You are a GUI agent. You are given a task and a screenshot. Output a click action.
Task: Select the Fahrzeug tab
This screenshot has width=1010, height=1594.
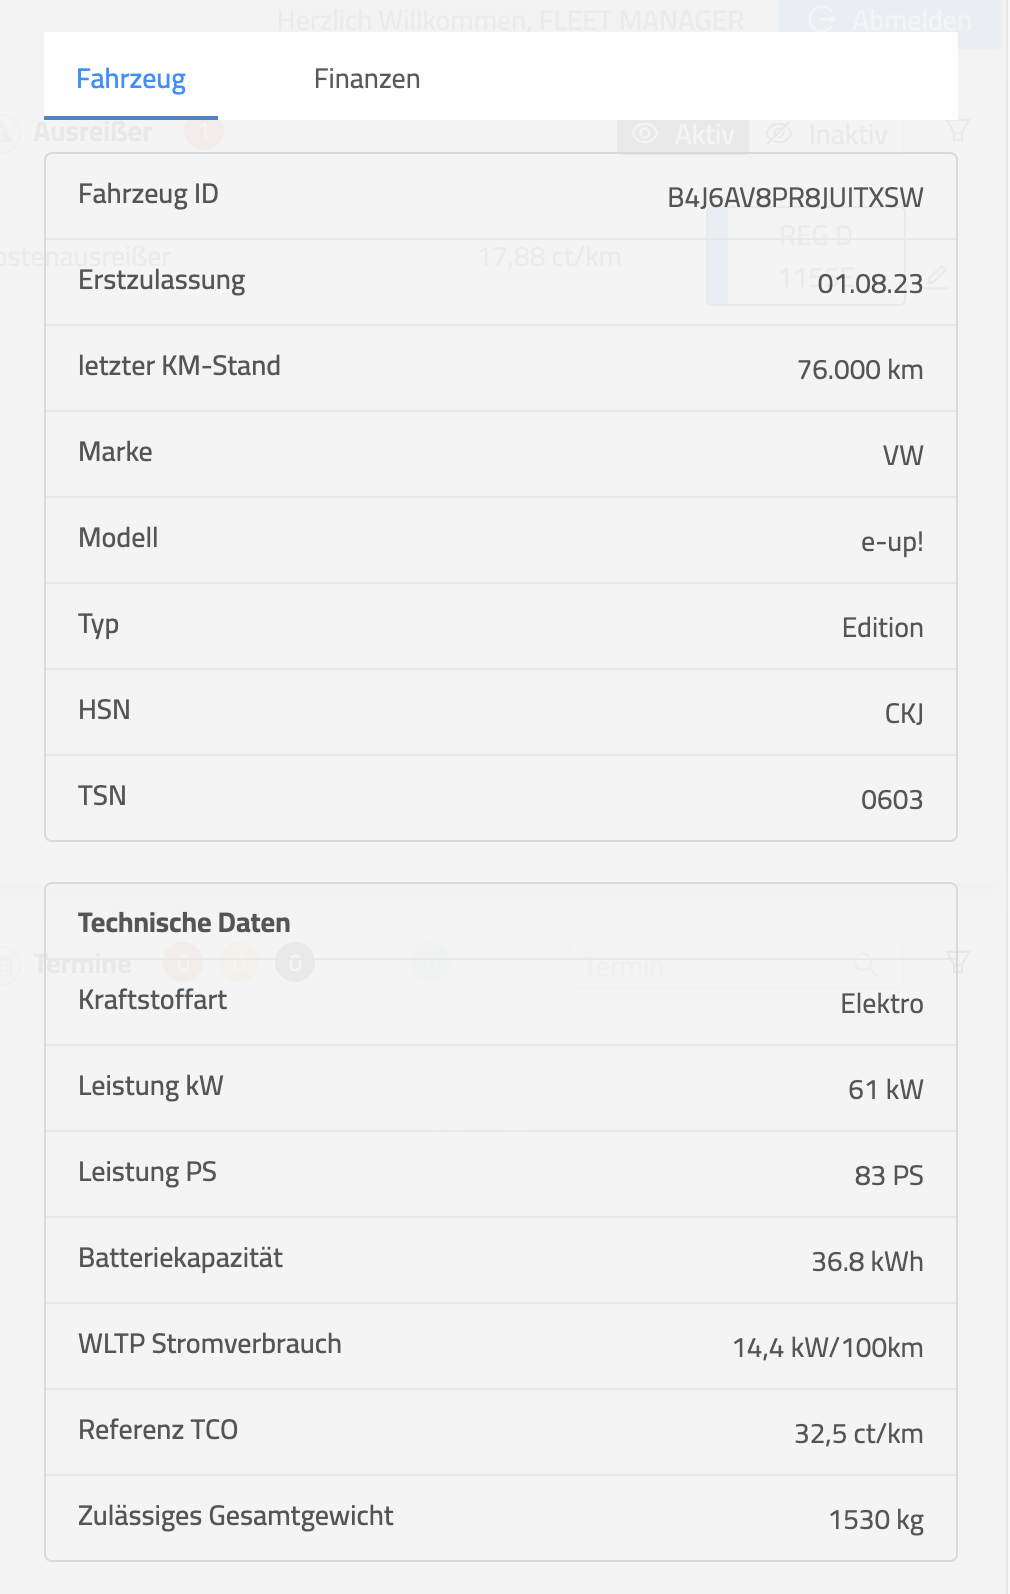tap(131, 79)
